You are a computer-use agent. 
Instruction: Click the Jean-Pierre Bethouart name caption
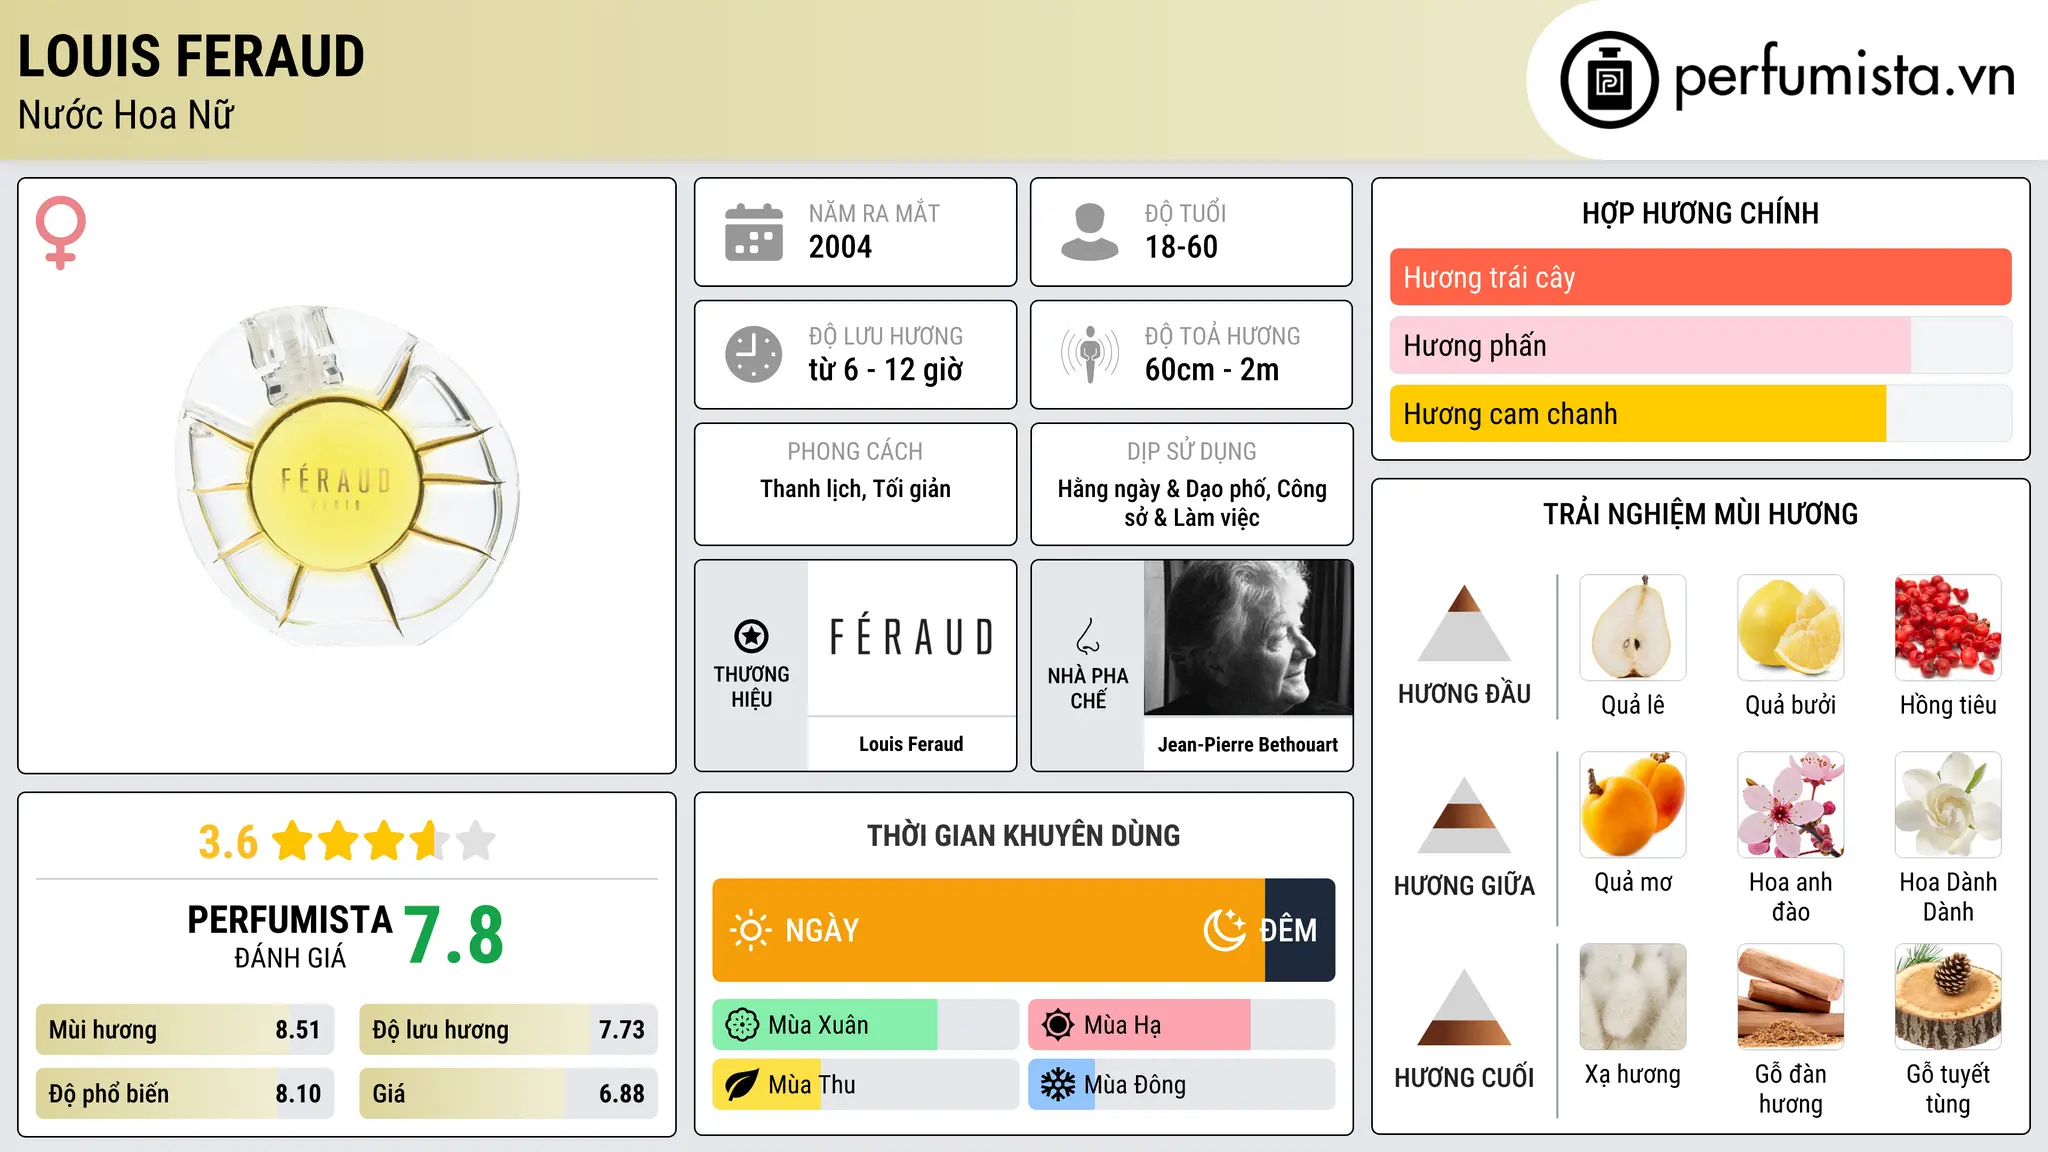(1248, 745)
